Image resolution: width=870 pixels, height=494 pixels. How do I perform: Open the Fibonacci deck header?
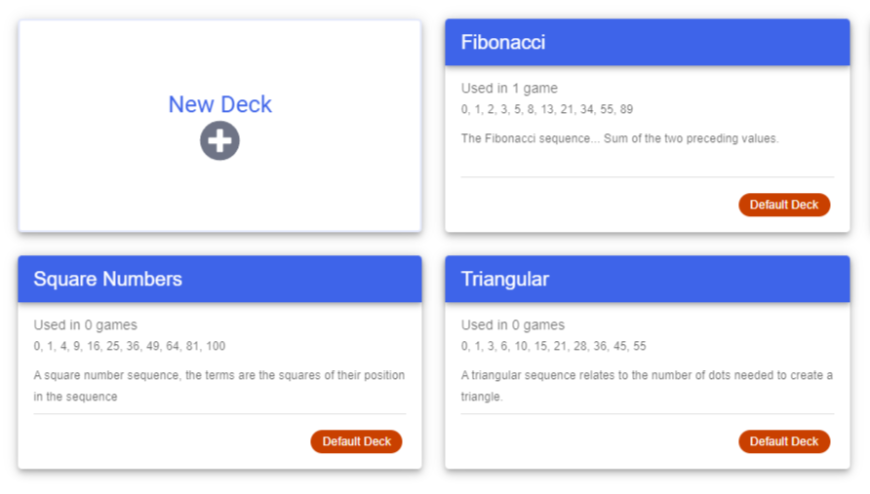647,43
